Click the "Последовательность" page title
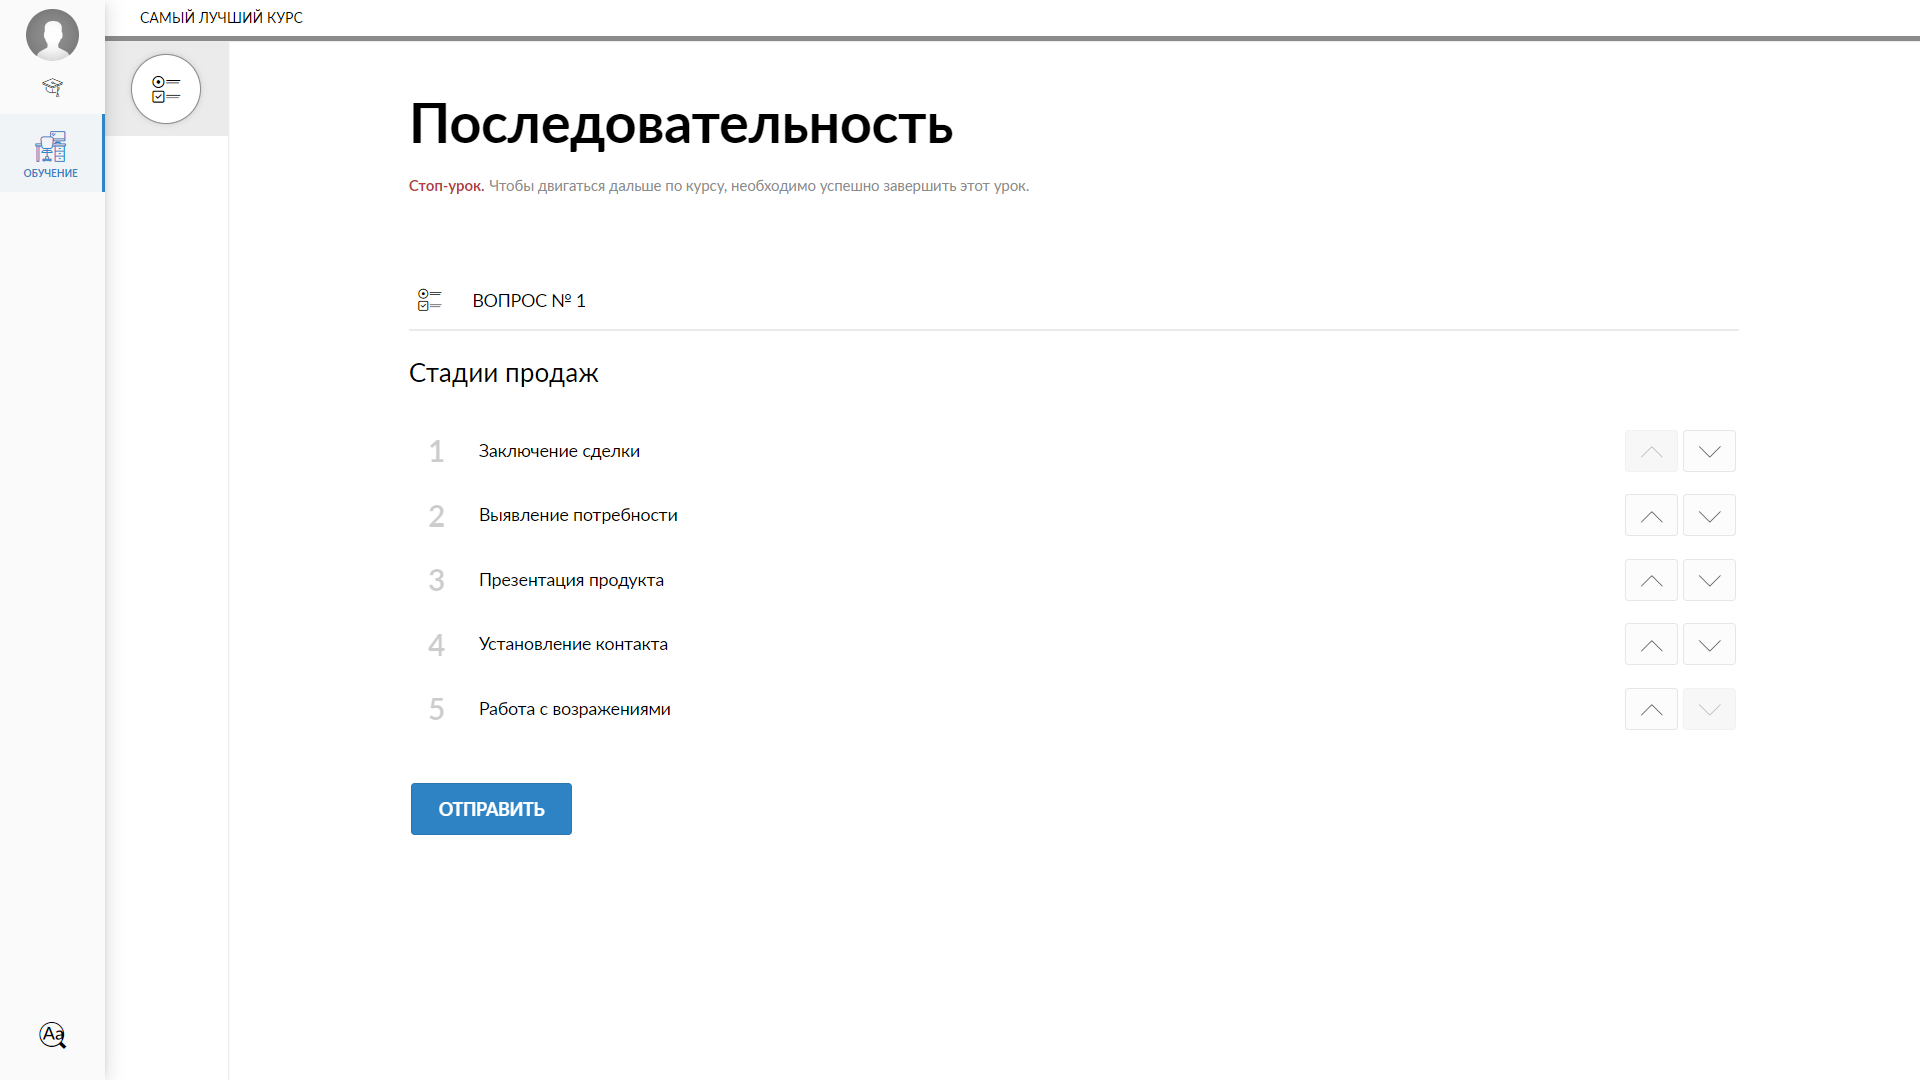 point(681,124)
